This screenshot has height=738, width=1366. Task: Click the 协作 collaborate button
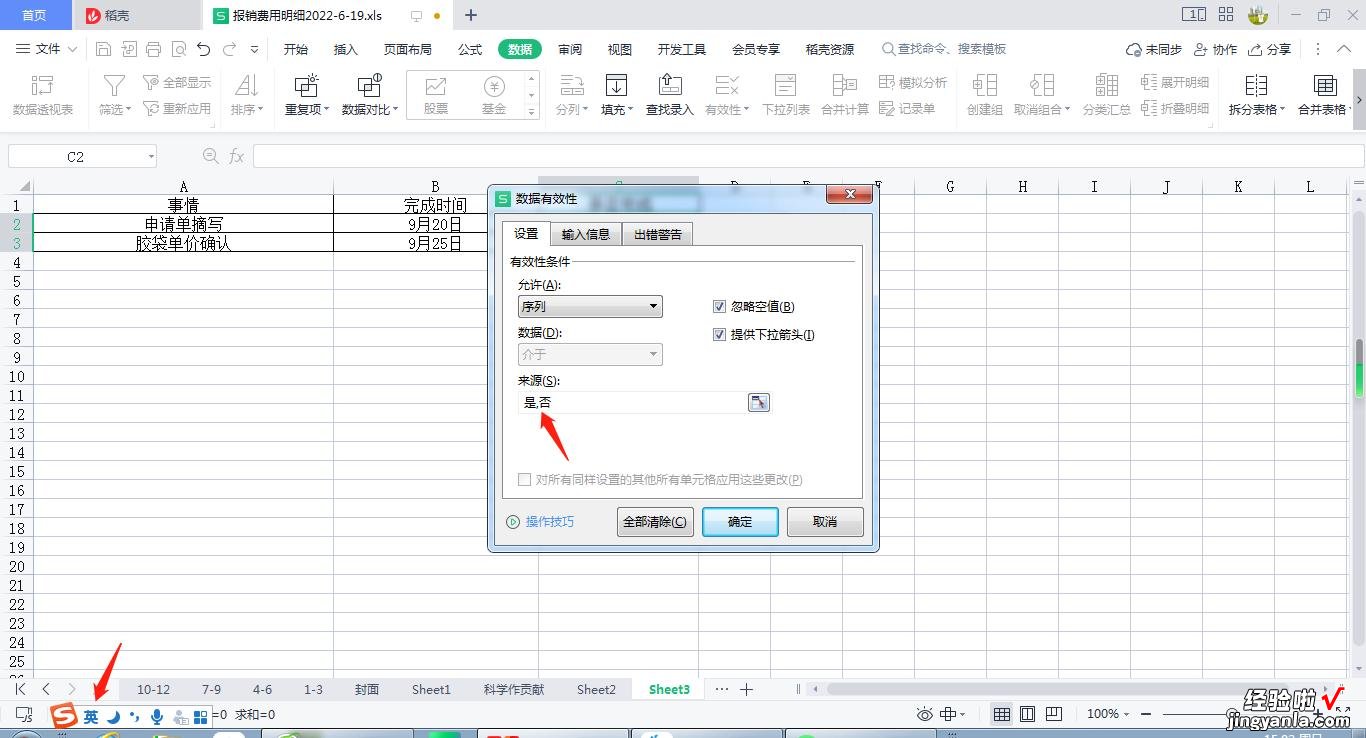click(x=1216, y=49)
